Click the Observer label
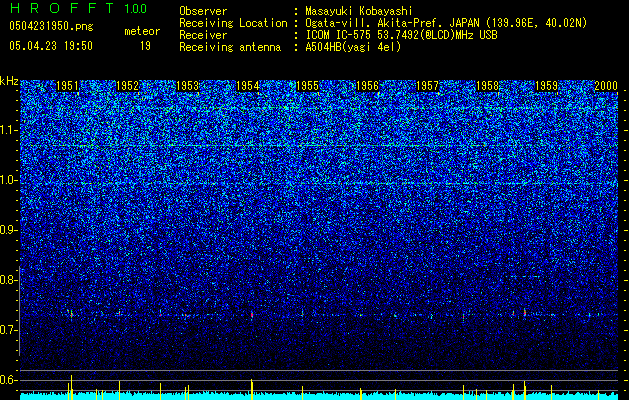This screenshot has height=400, width=629. (203, 11)
